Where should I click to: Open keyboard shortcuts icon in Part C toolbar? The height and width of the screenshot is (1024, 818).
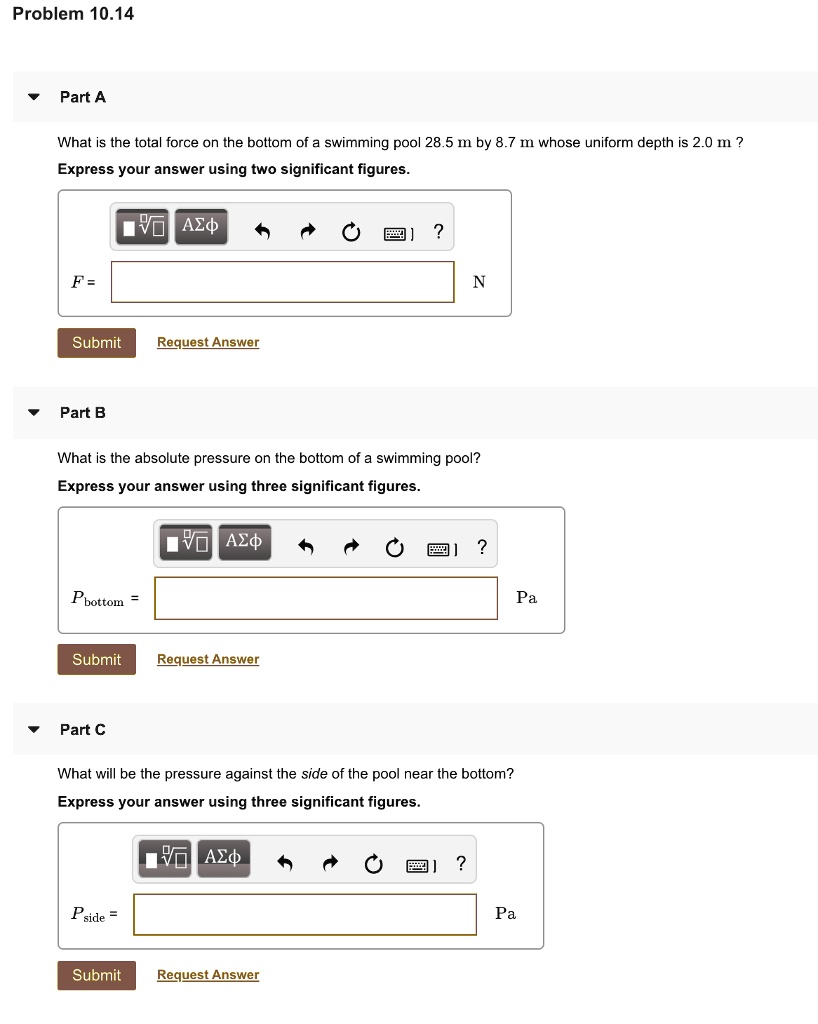point(417,864)
